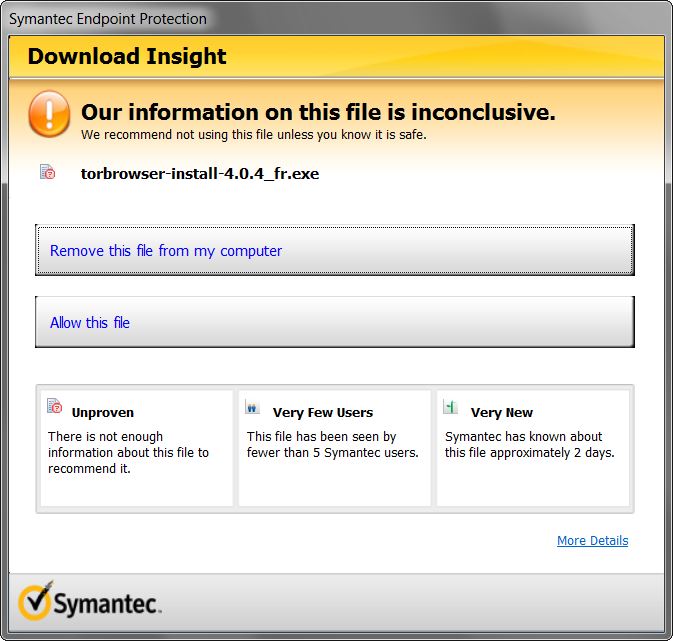
Task: Open the More Details link
Action: click(x=592, y=541)
